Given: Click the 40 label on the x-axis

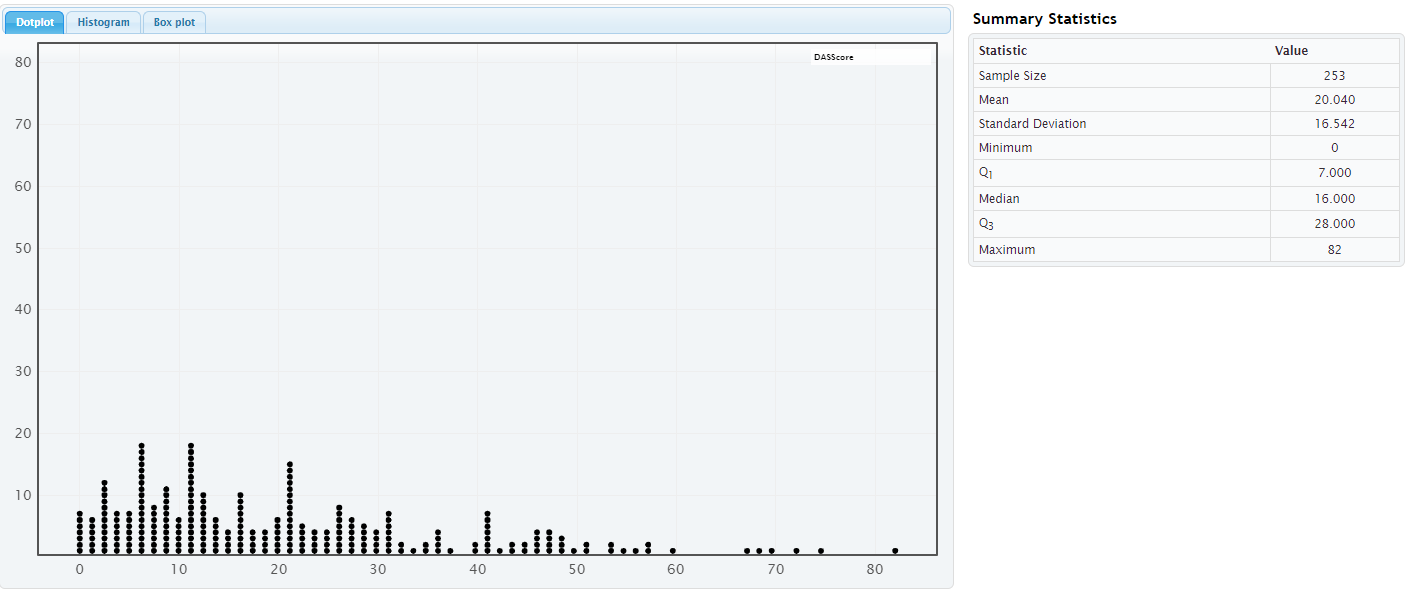Looking at the screenshot, I should 477,569.
